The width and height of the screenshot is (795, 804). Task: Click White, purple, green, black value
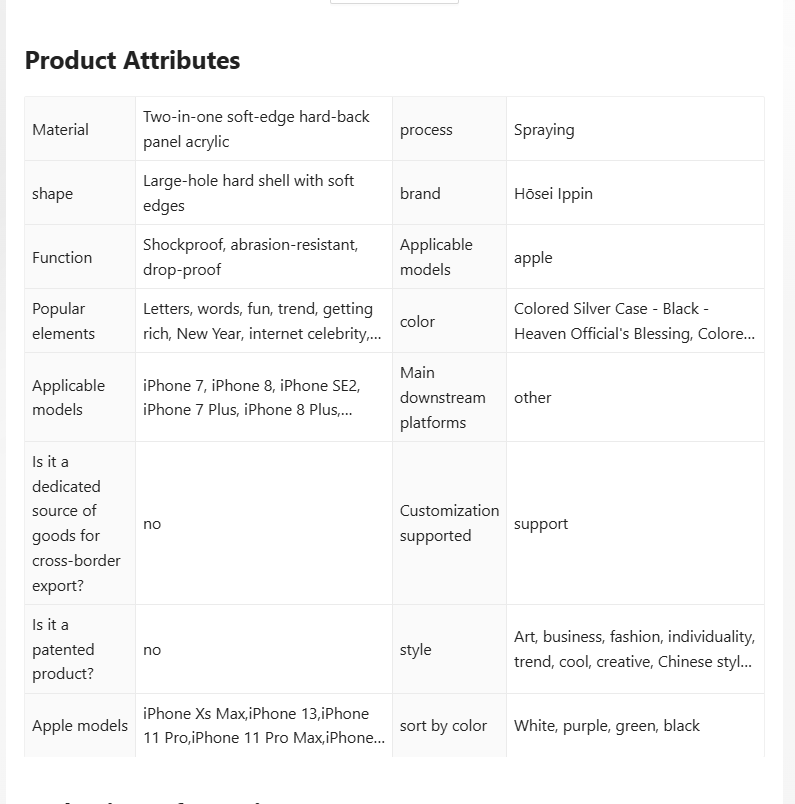point(607,726)
